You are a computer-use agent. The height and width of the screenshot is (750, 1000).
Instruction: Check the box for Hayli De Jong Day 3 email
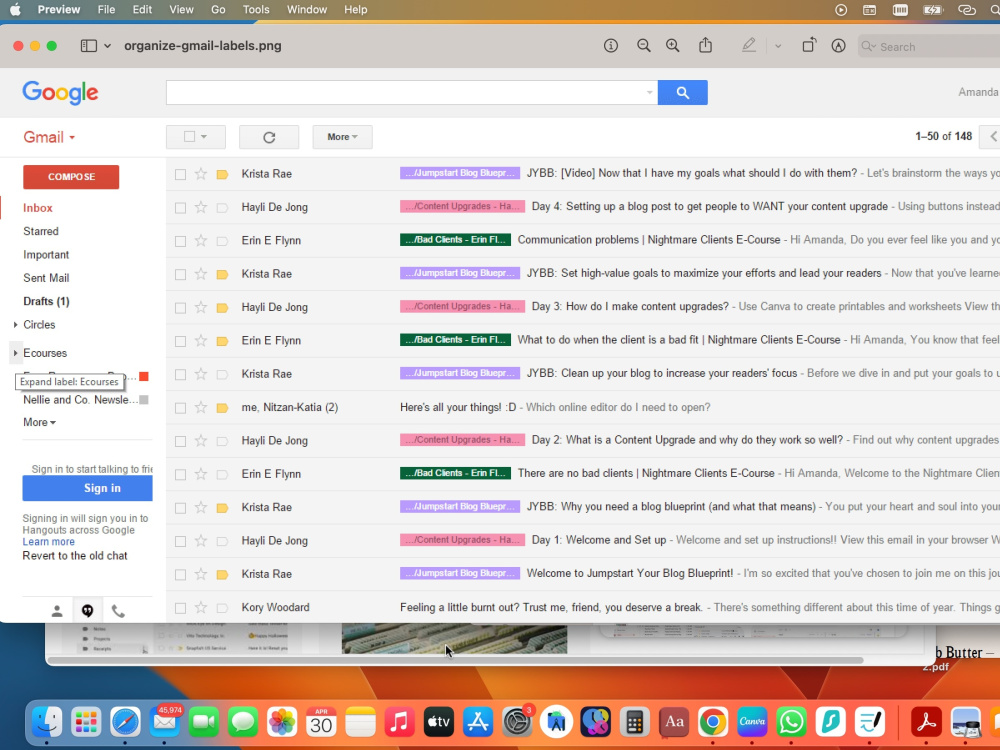[x=180, y=308]
